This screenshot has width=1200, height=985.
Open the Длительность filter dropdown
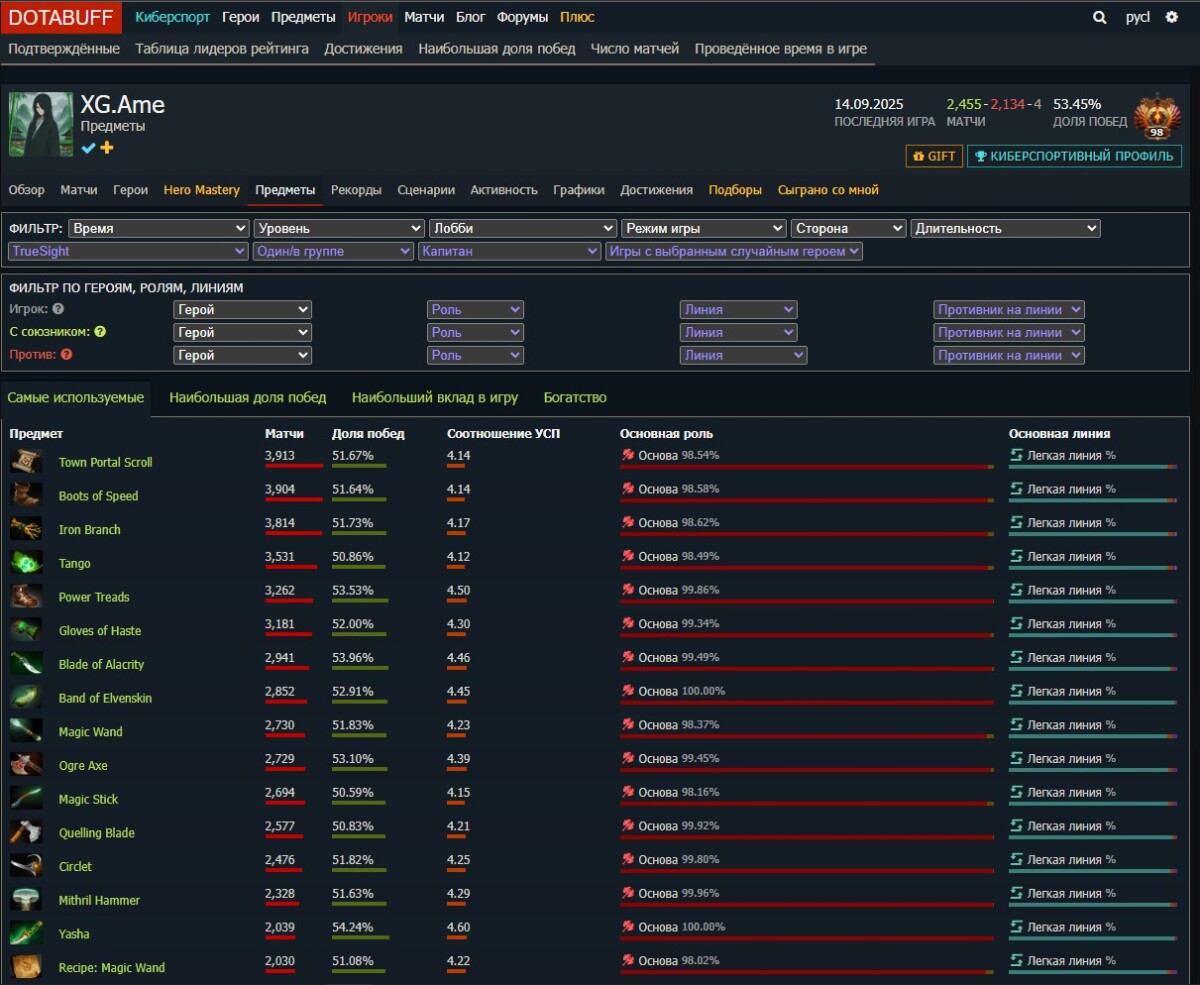pos(1006,228)
